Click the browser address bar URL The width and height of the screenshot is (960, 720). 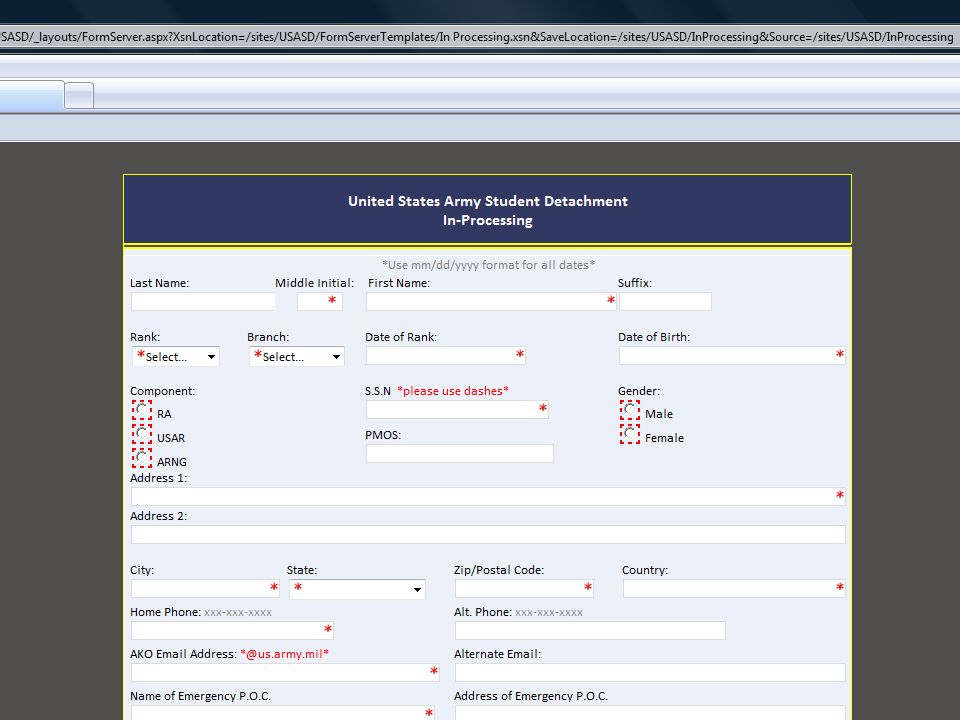[478, 37]
